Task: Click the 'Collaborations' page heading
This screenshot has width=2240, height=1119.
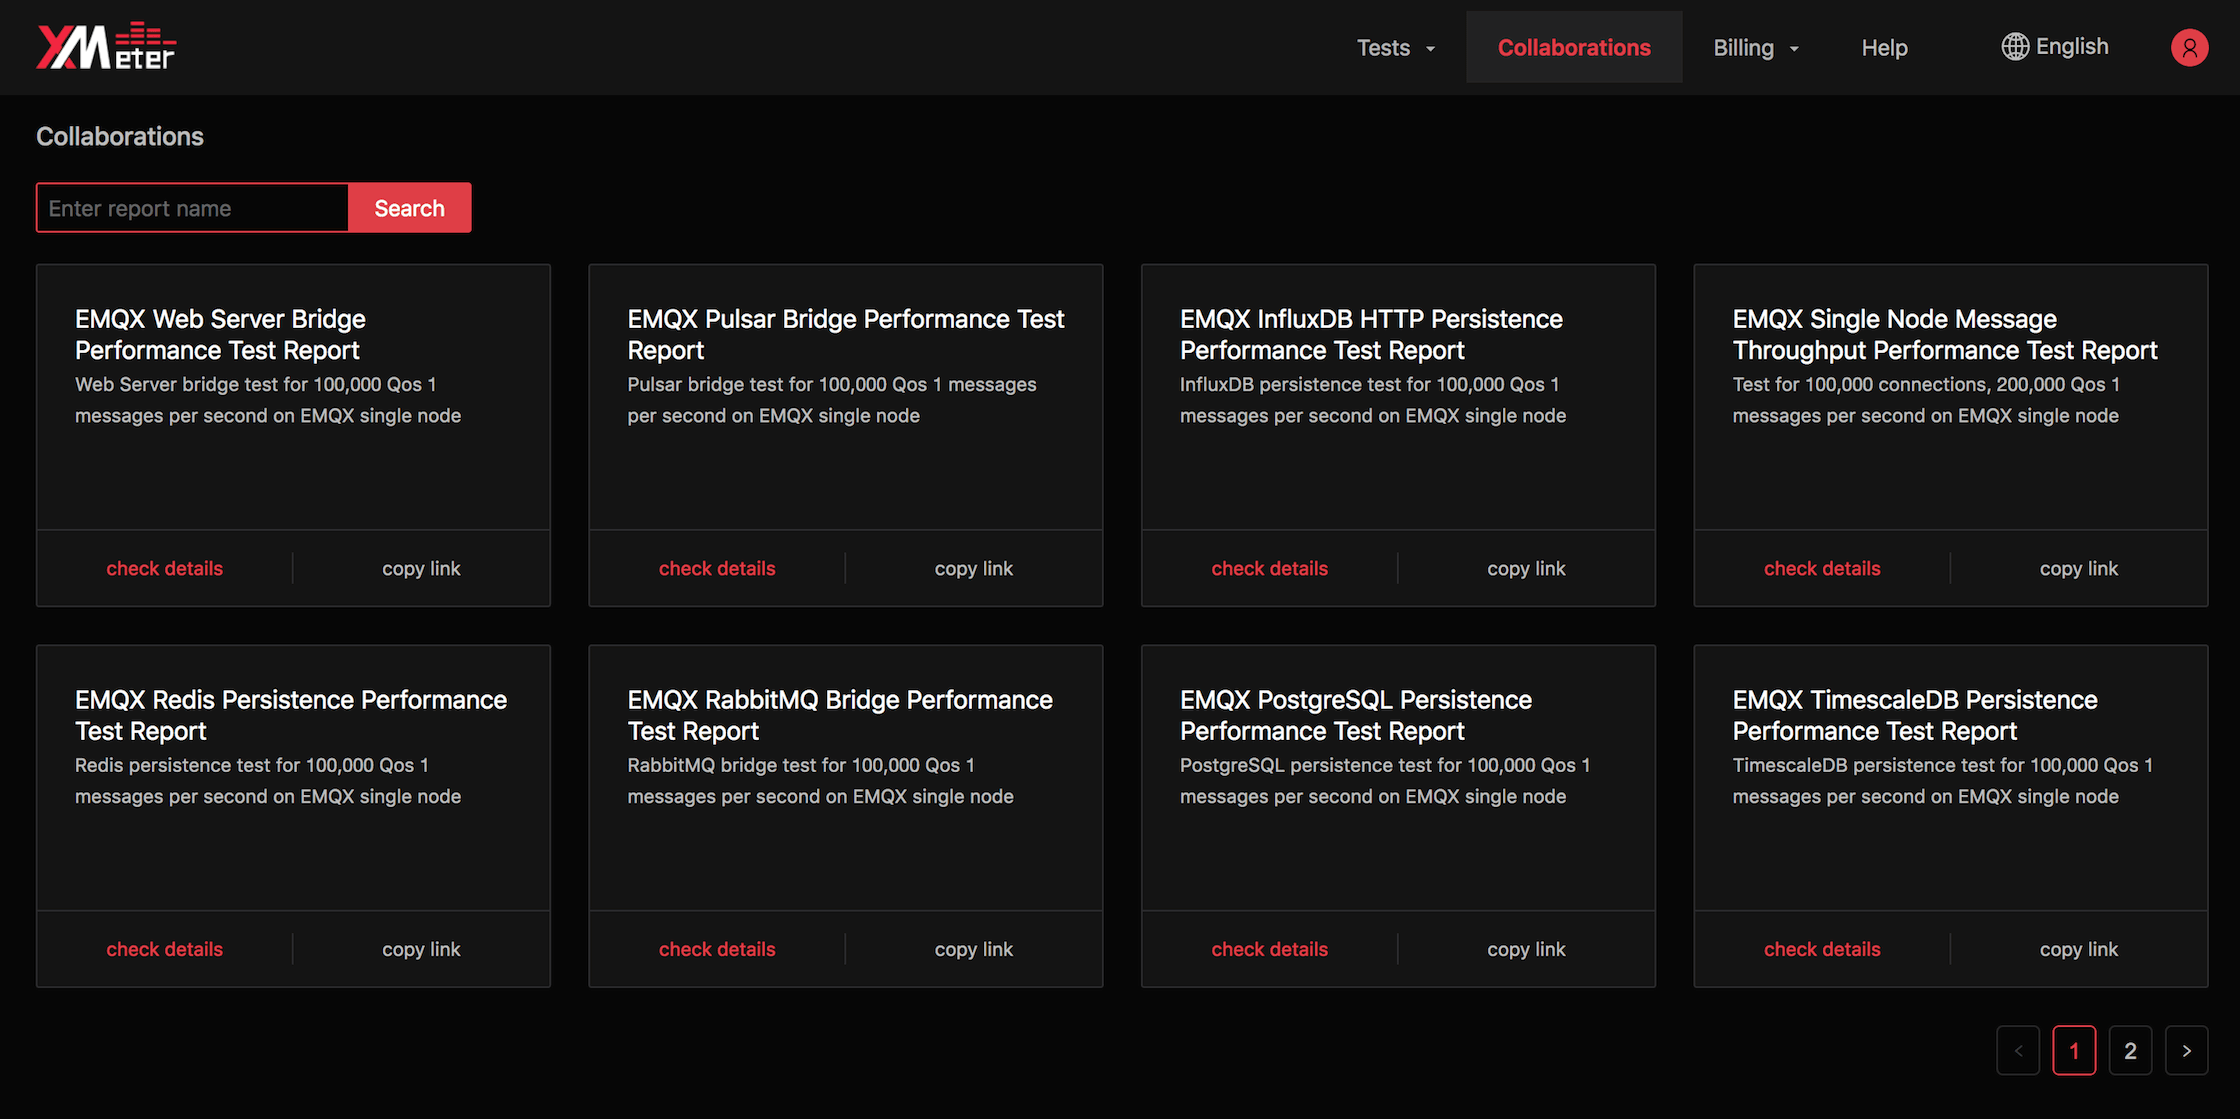Action: coord(120,136)
